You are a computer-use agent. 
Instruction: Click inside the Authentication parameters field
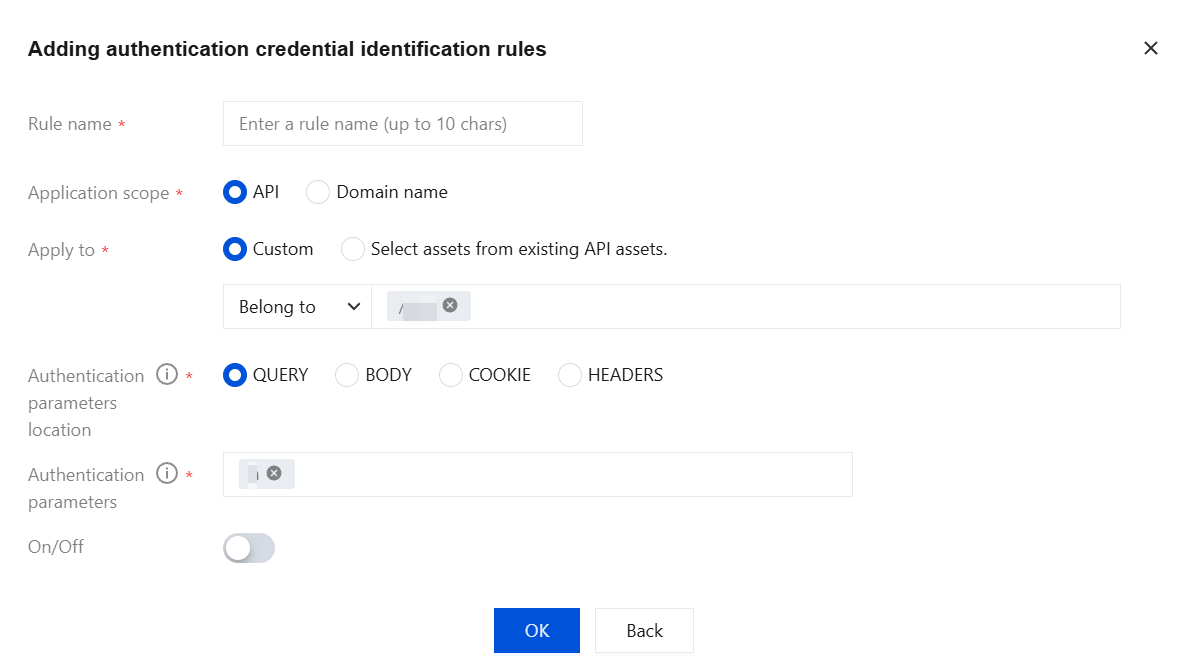(x=570, y=474)
